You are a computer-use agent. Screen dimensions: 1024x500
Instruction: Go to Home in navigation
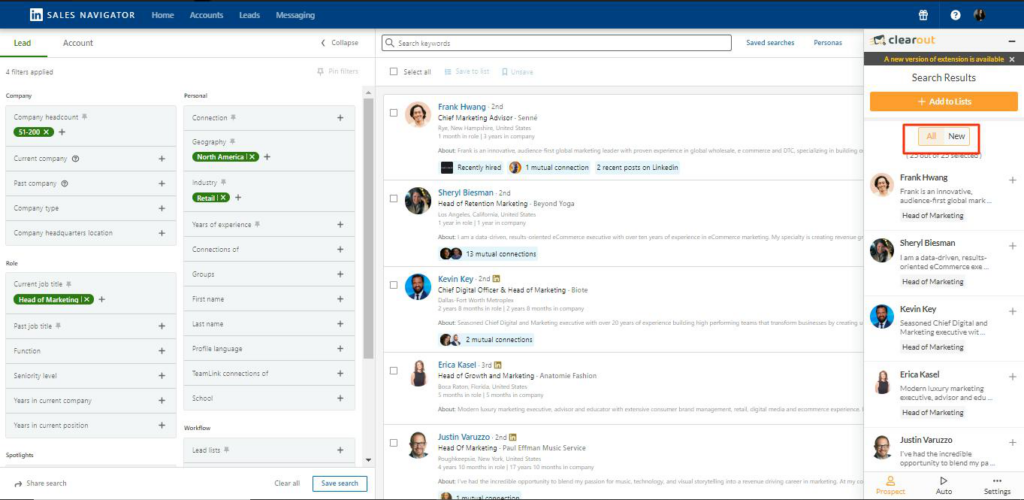click(x=163, y=15)
